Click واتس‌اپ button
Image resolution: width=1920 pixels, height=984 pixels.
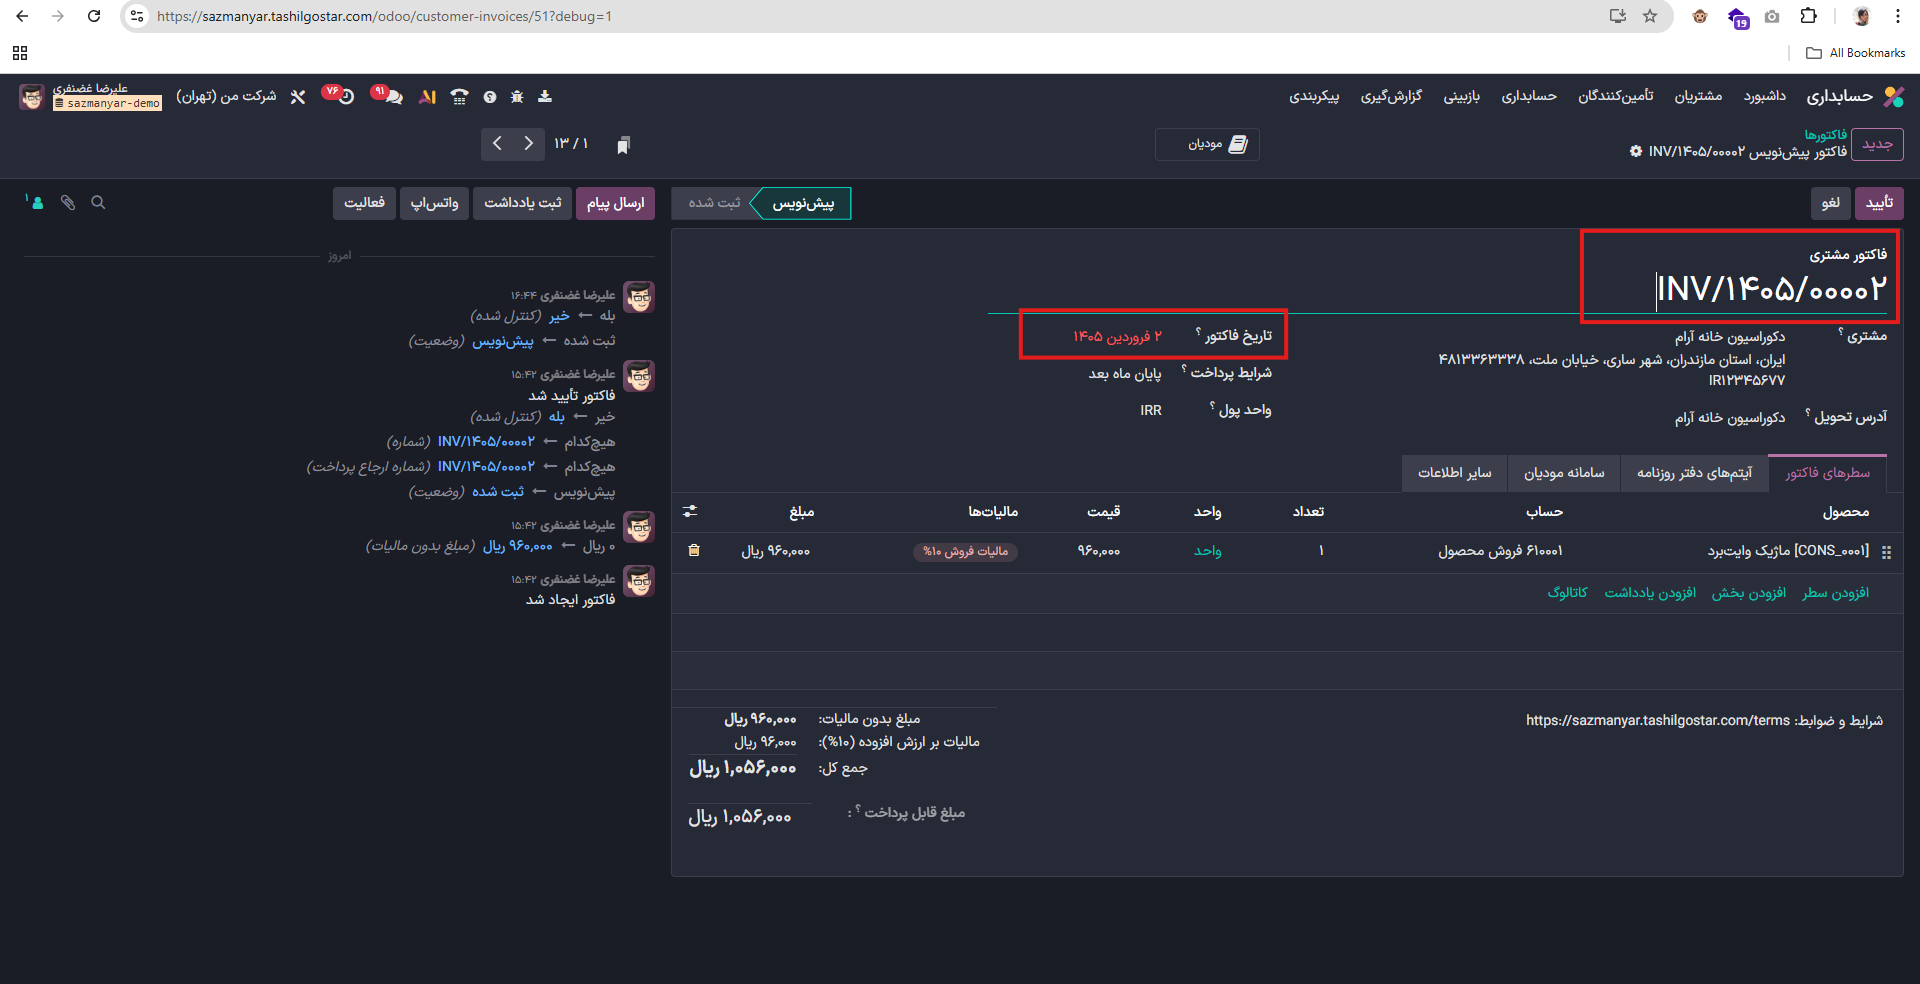435,203
